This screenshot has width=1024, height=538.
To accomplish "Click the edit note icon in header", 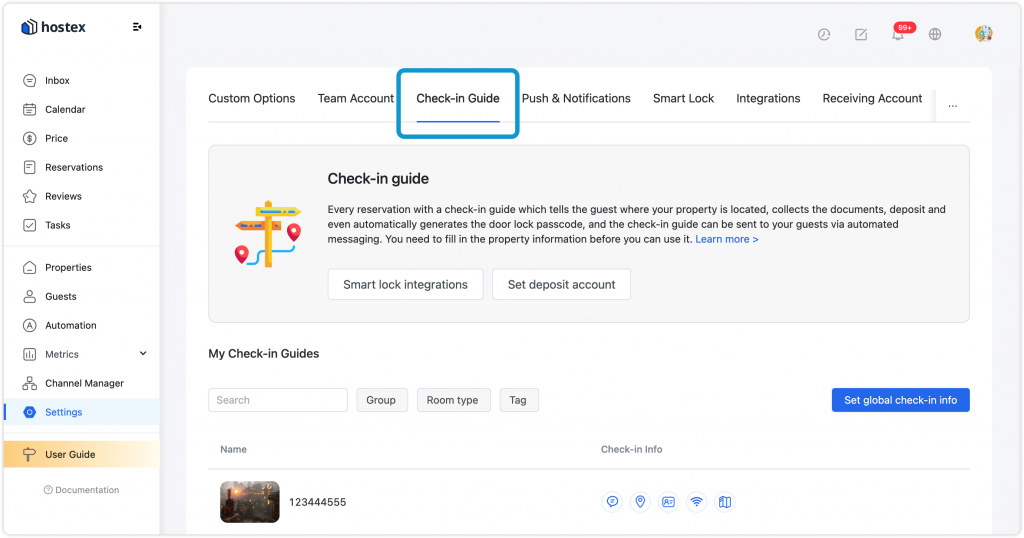I will point(861,35).
